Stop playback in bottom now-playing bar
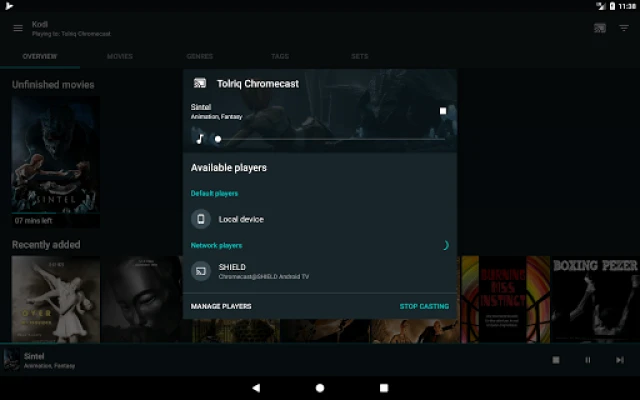This screenshot has height=400, width=640. pos(556,360)
